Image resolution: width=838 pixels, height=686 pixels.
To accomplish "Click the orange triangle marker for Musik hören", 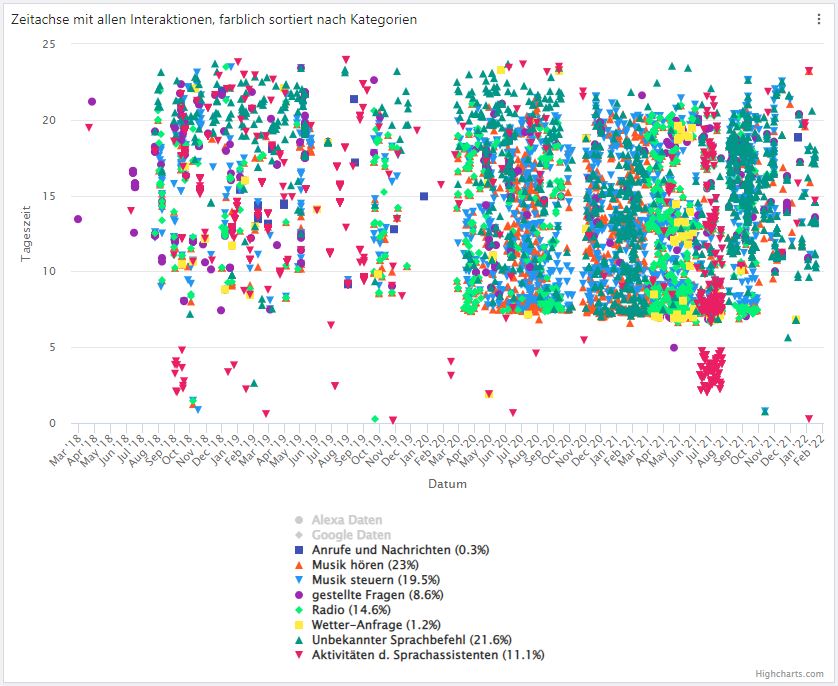I will (299, 565).
